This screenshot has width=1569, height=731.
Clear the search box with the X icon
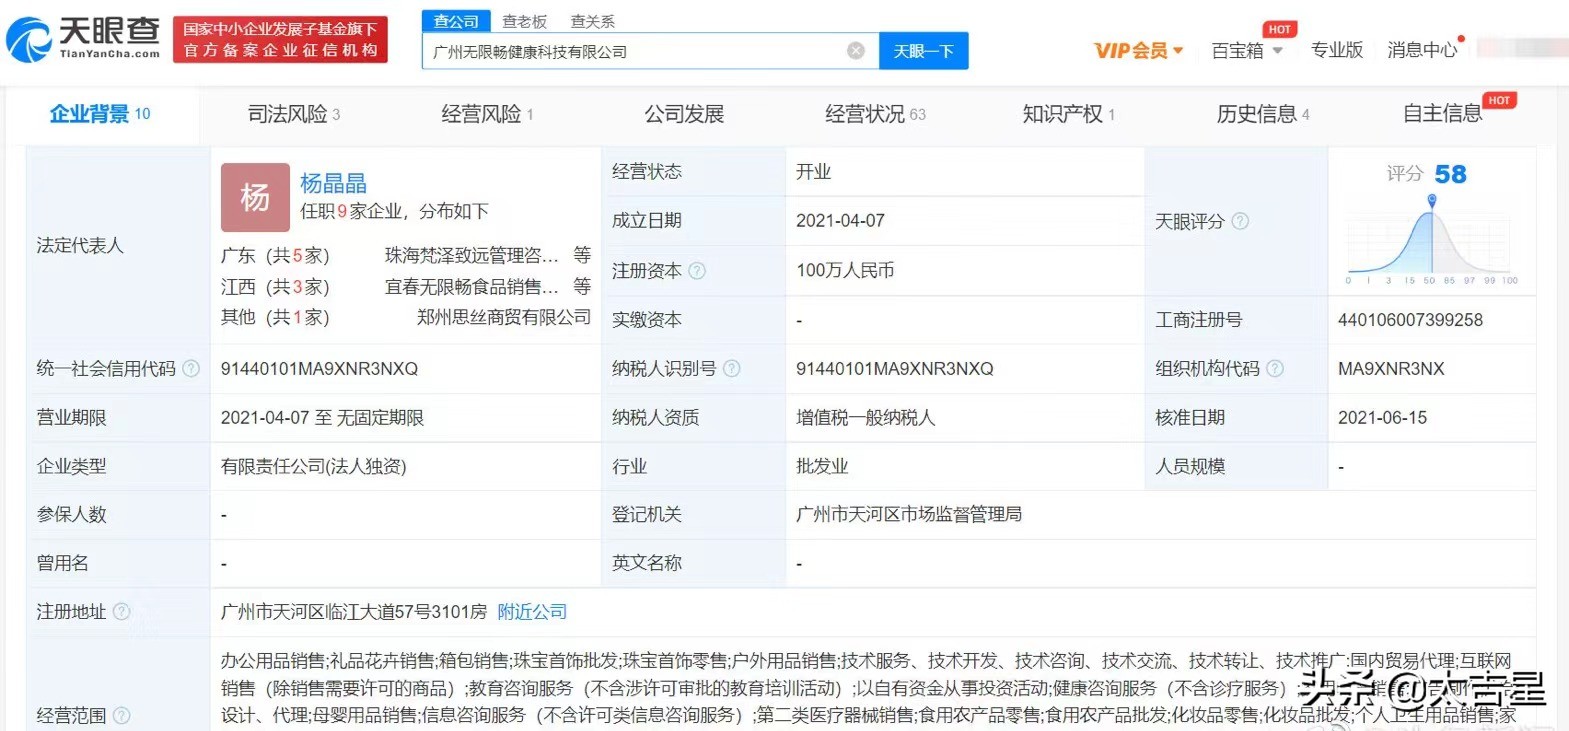pyautogui.click(x=856, y=51)
